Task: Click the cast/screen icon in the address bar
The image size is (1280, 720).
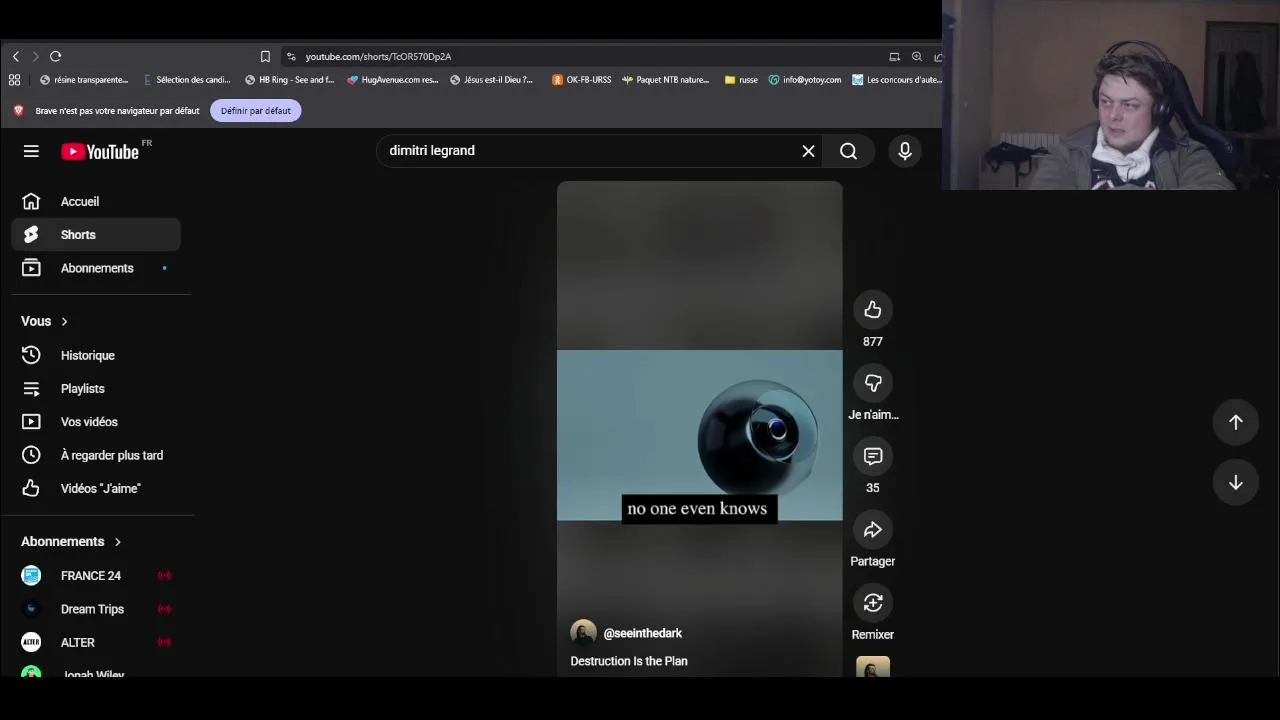Action: pos(895,57)
